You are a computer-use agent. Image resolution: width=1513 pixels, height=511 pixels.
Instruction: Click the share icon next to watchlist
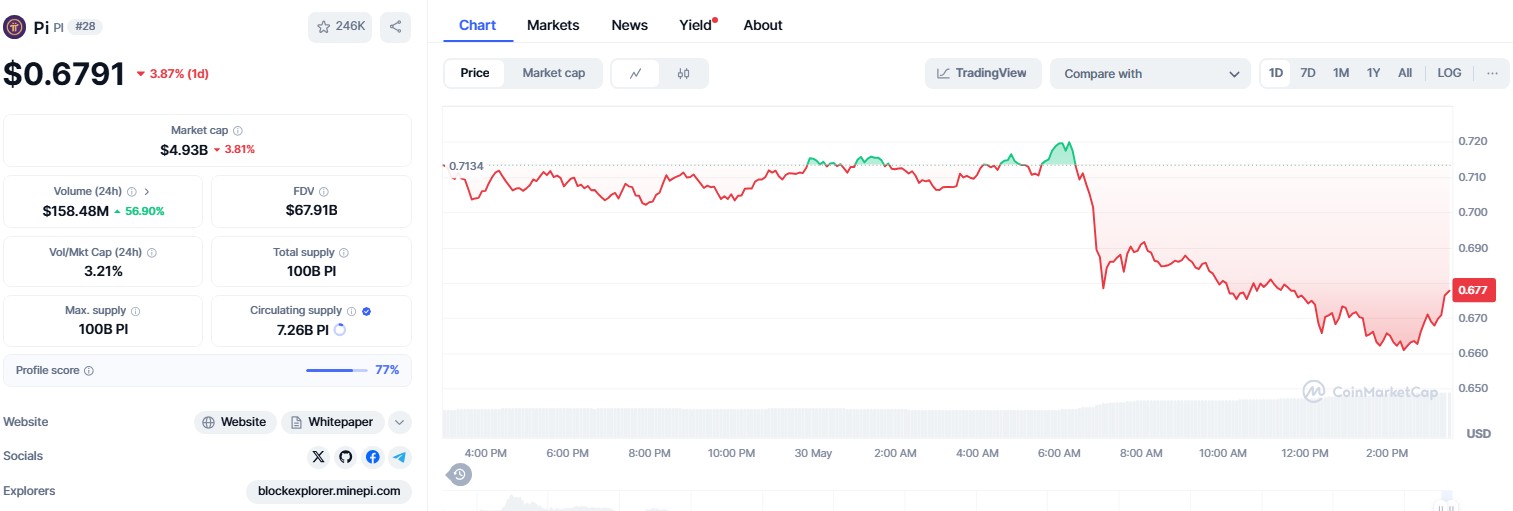tap(395, 27)
